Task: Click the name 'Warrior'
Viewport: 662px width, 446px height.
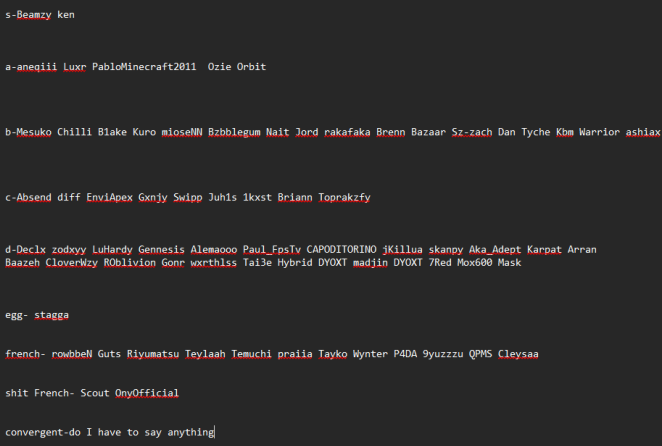Action: pyautogui.click(x=599, y=132)
